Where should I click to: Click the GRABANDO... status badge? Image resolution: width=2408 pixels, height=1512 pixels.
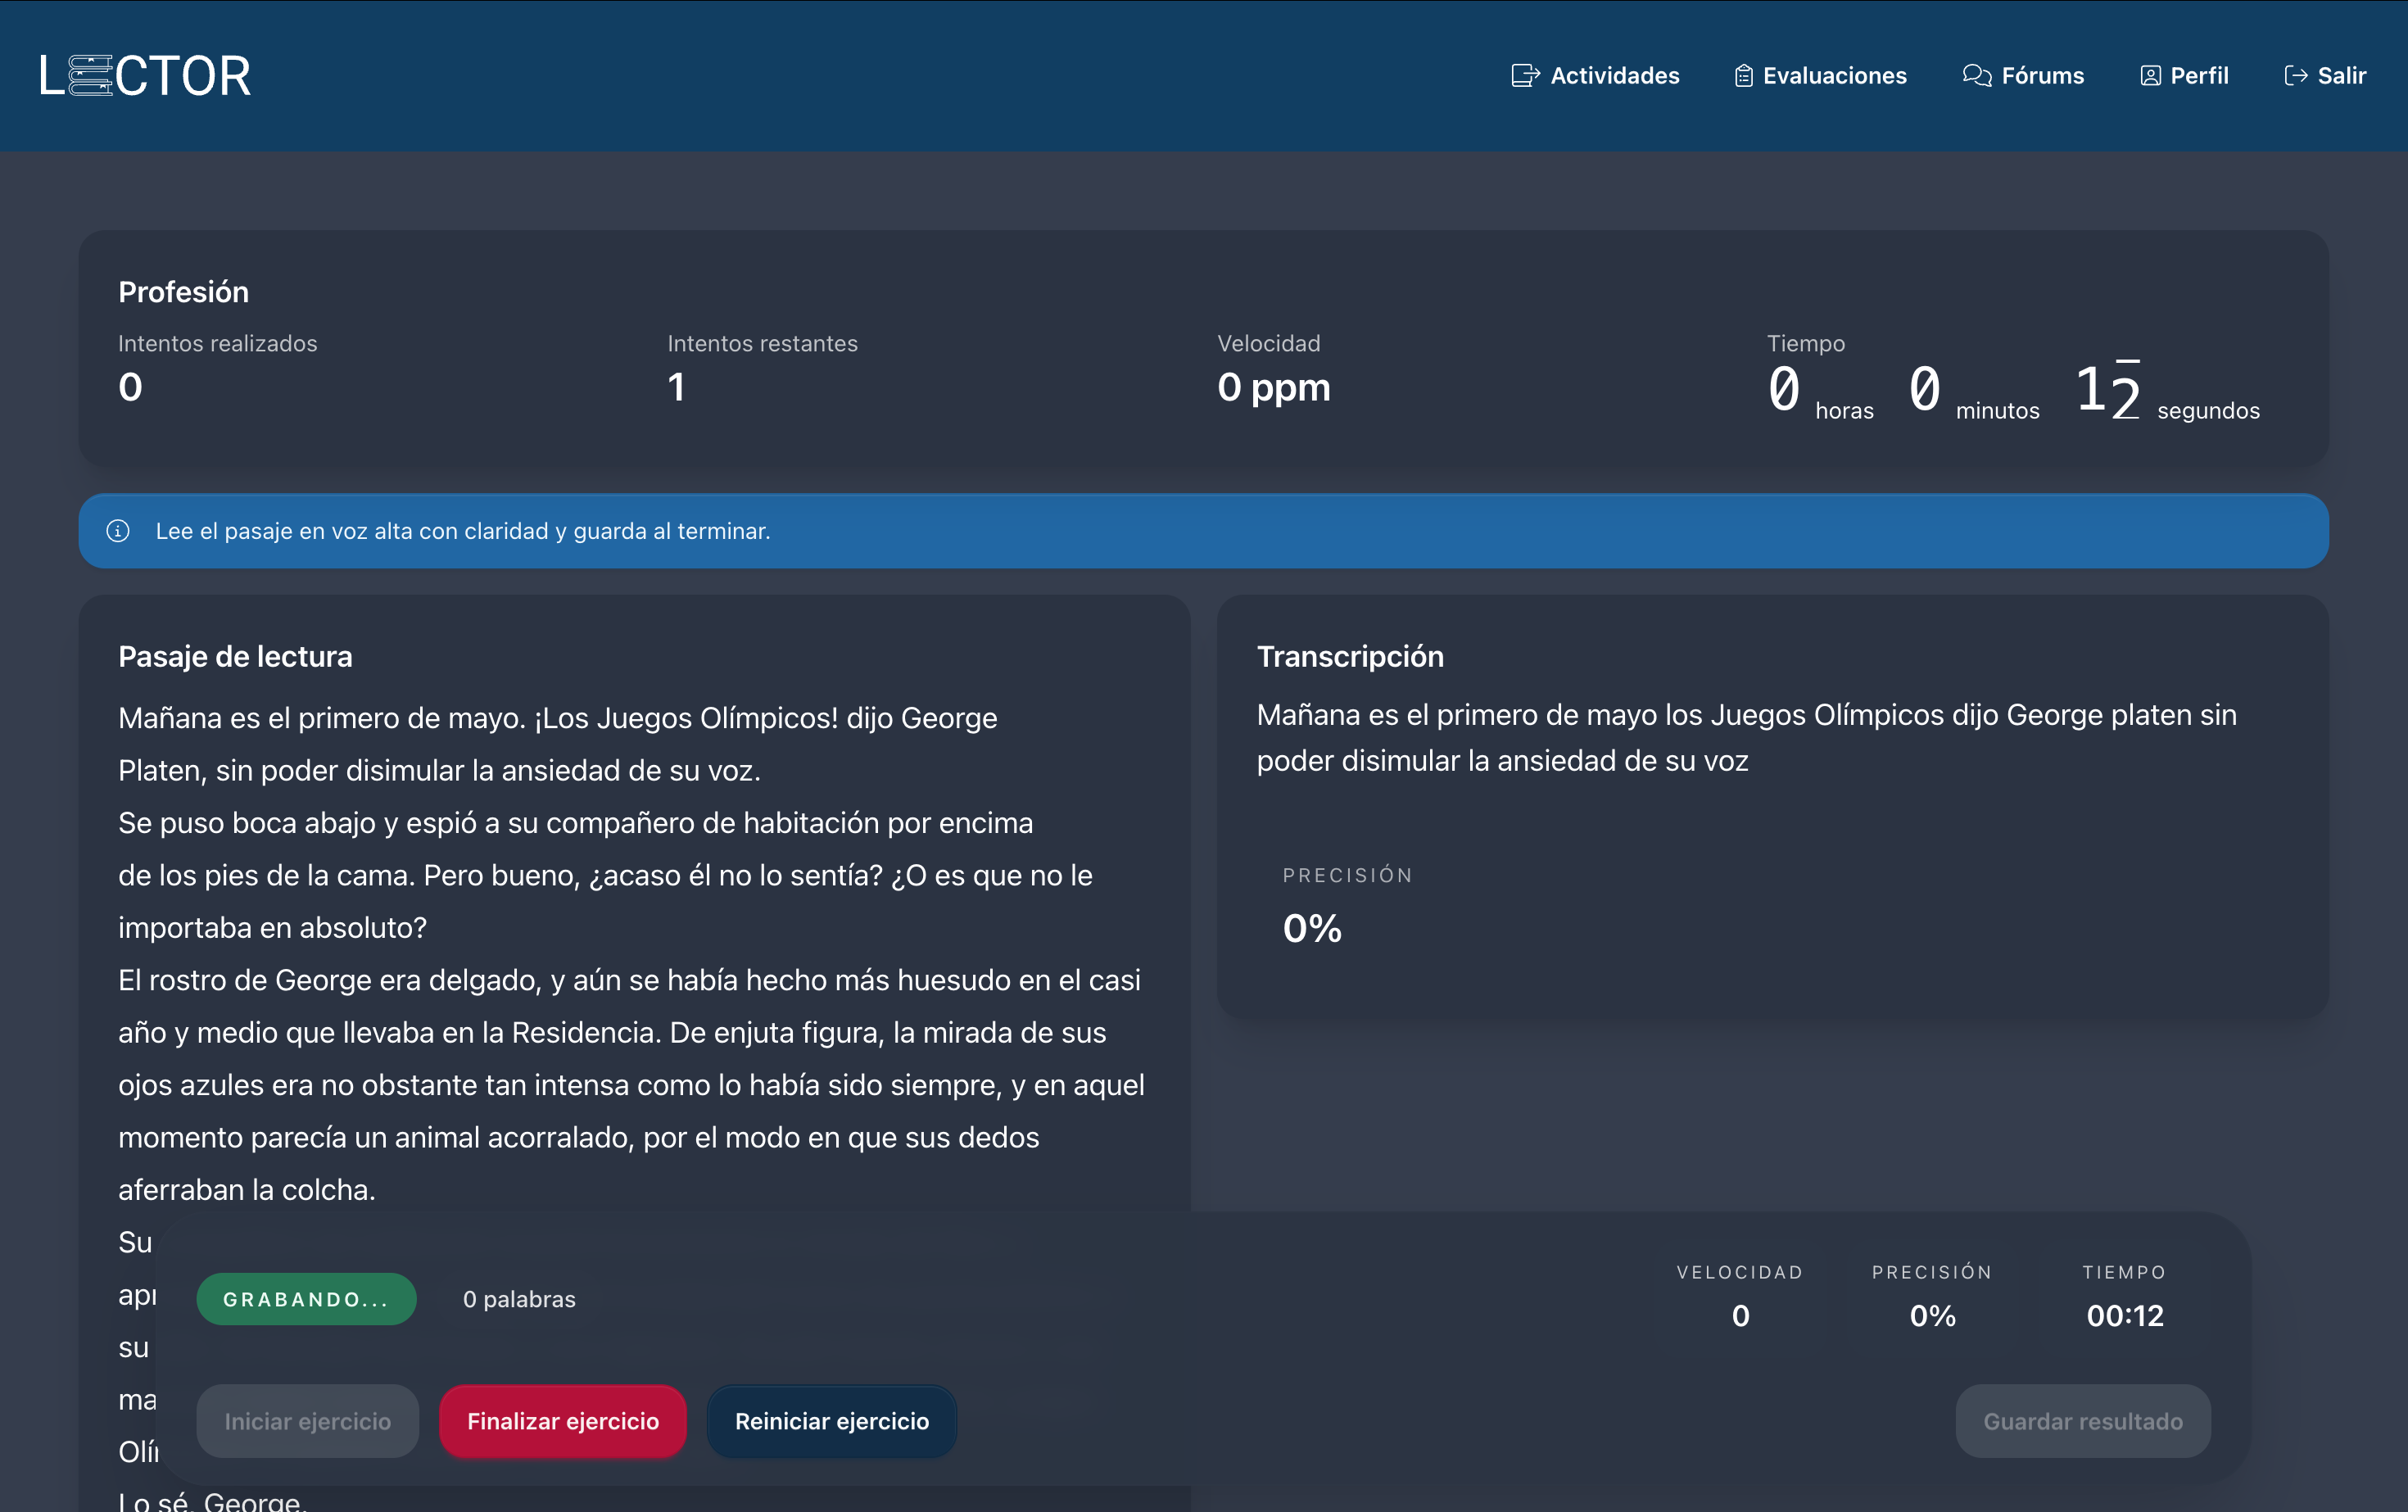pos(306,1299)
